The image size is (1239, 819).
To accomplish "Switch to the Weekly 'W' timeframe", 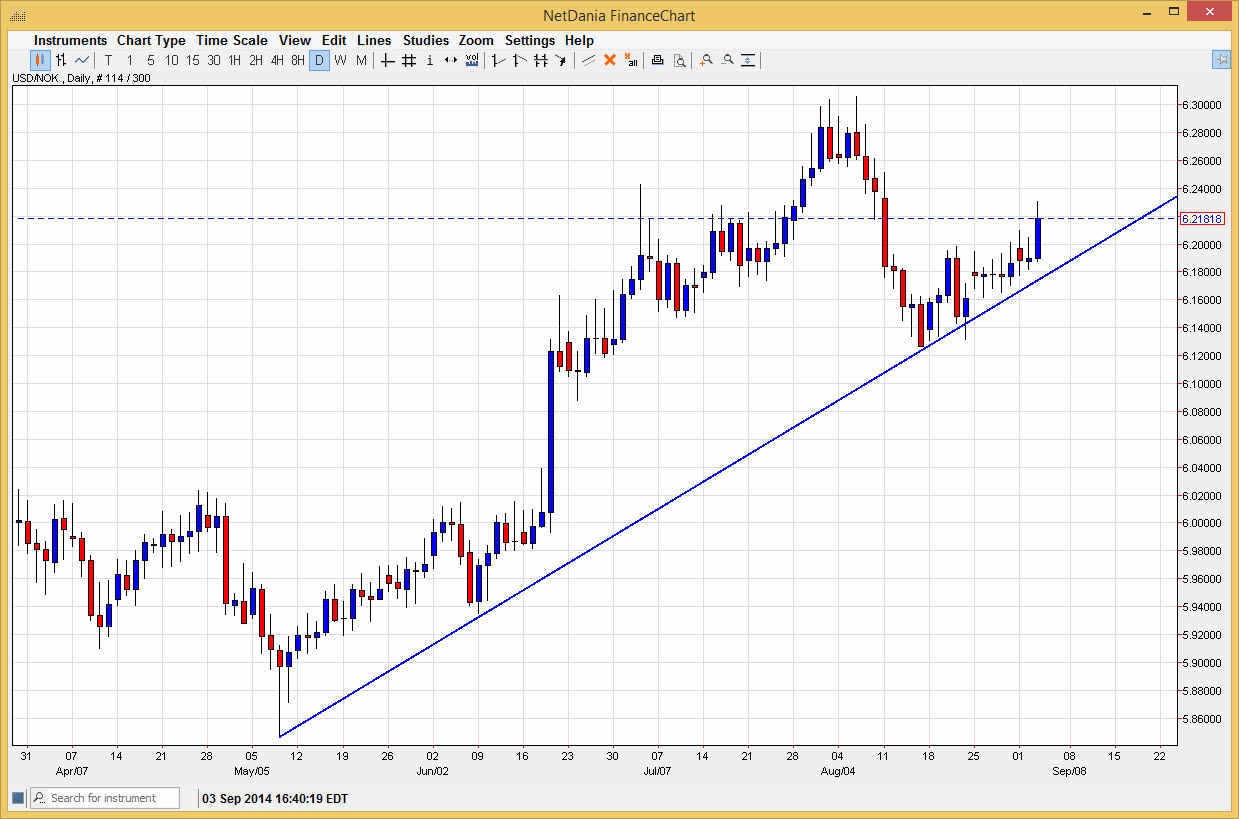I will coord(340,61).
